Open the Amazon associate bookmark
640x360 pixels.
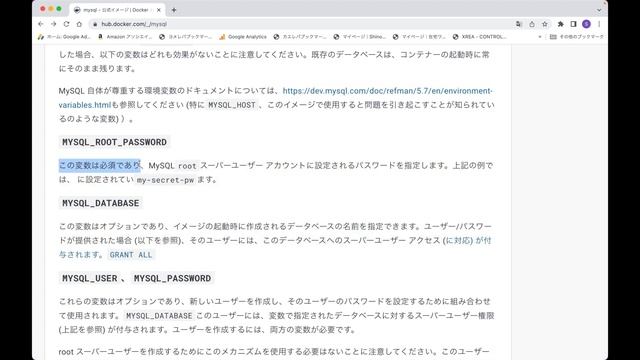(x=124, y=37)
